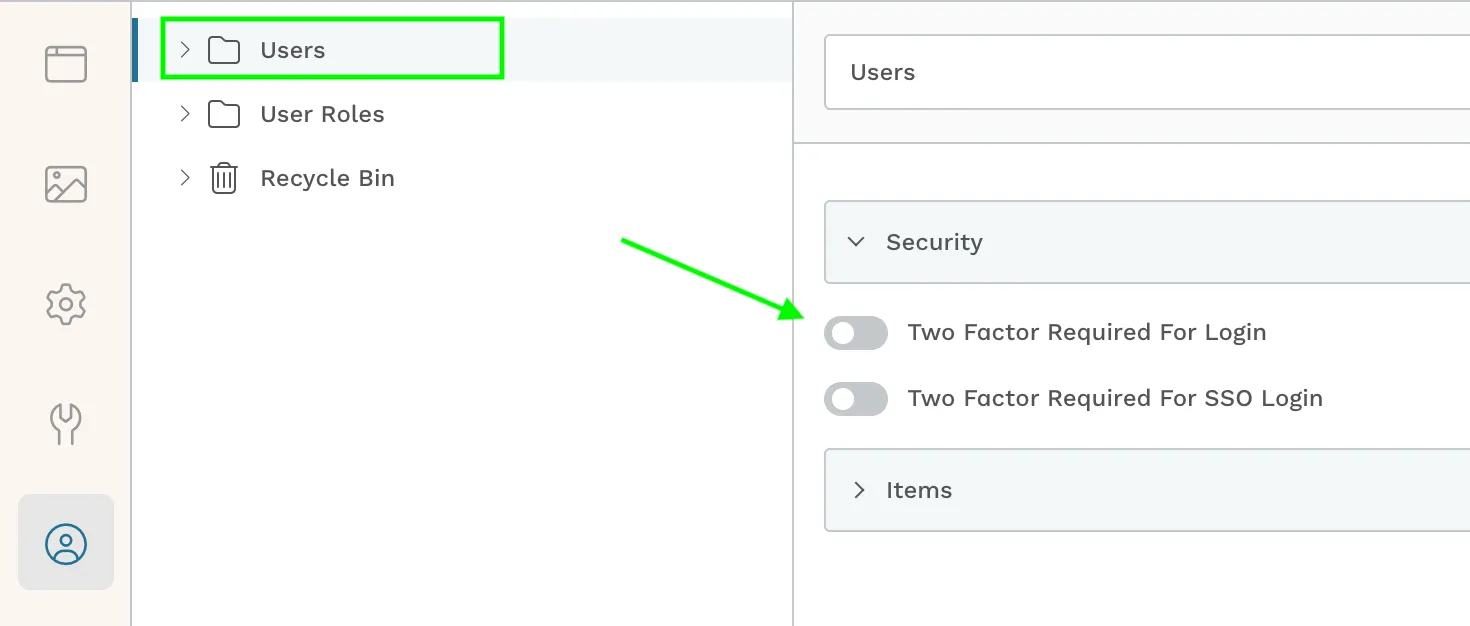
Task: Select the Users tree item label
Action: [x=293, y=50]
